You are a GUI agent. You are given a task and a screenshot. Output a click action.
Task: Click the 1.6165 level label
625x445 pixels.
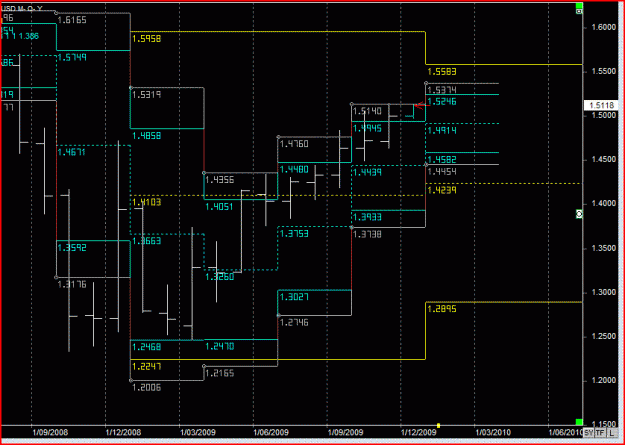(x=72, y=20)
